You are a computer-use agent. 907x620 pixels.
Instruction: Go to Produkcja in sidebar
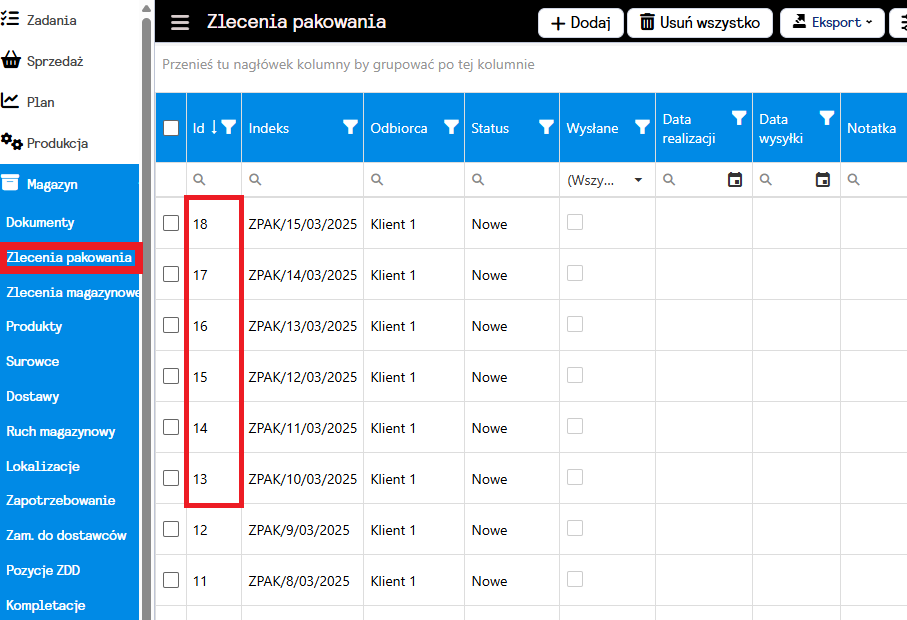[x=57, y=143]
